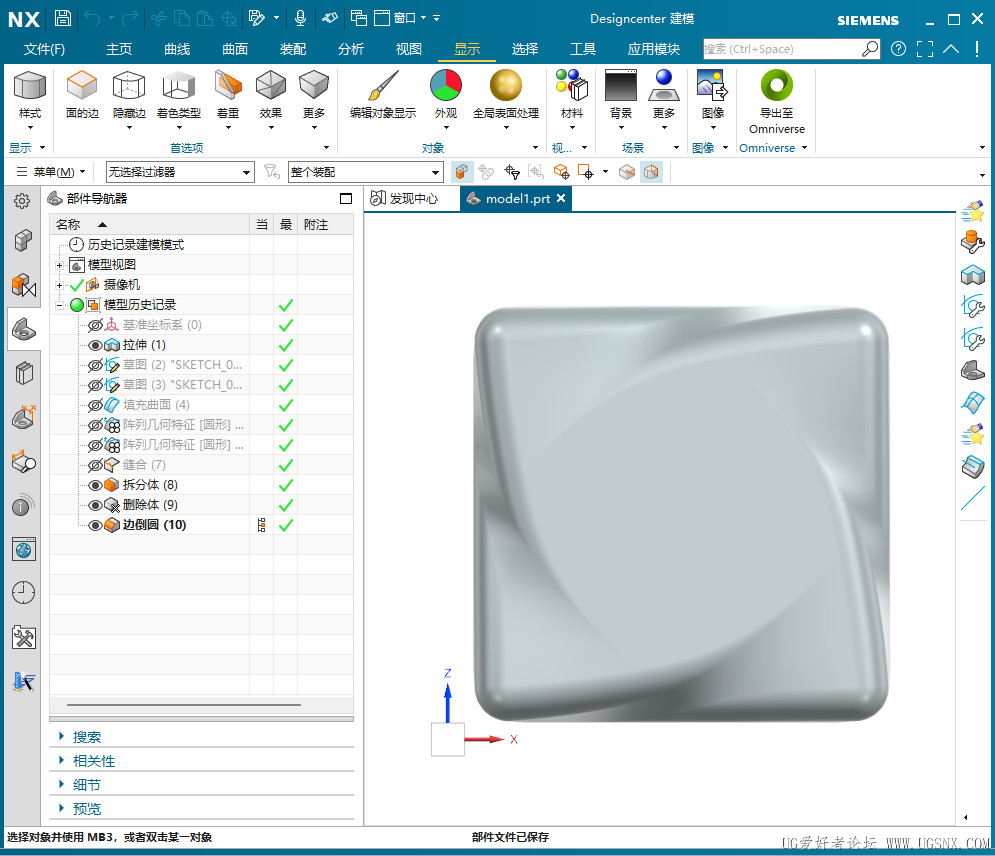Click the 着重 emphasis icon in ribbon
This screenshot has height=856, width=995.
[x=228, y=87]
